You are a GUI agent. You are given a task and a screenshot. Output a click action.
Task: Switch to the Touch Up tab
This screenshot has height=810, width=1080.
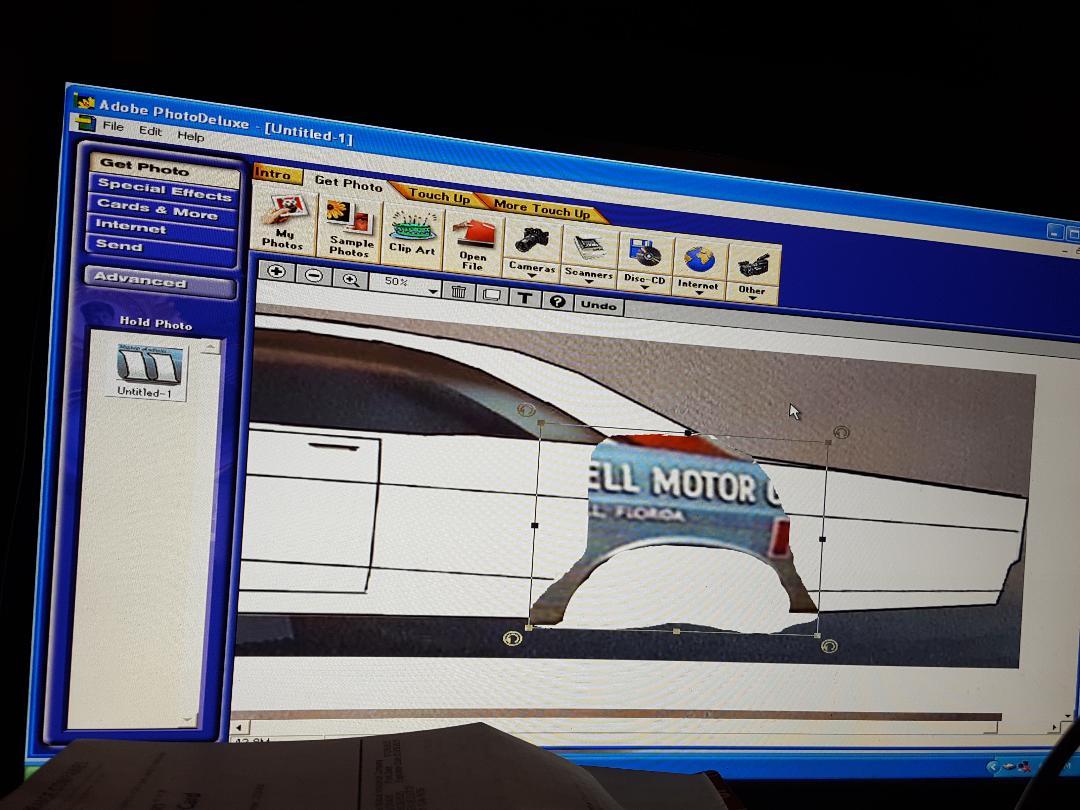point(439,196)
